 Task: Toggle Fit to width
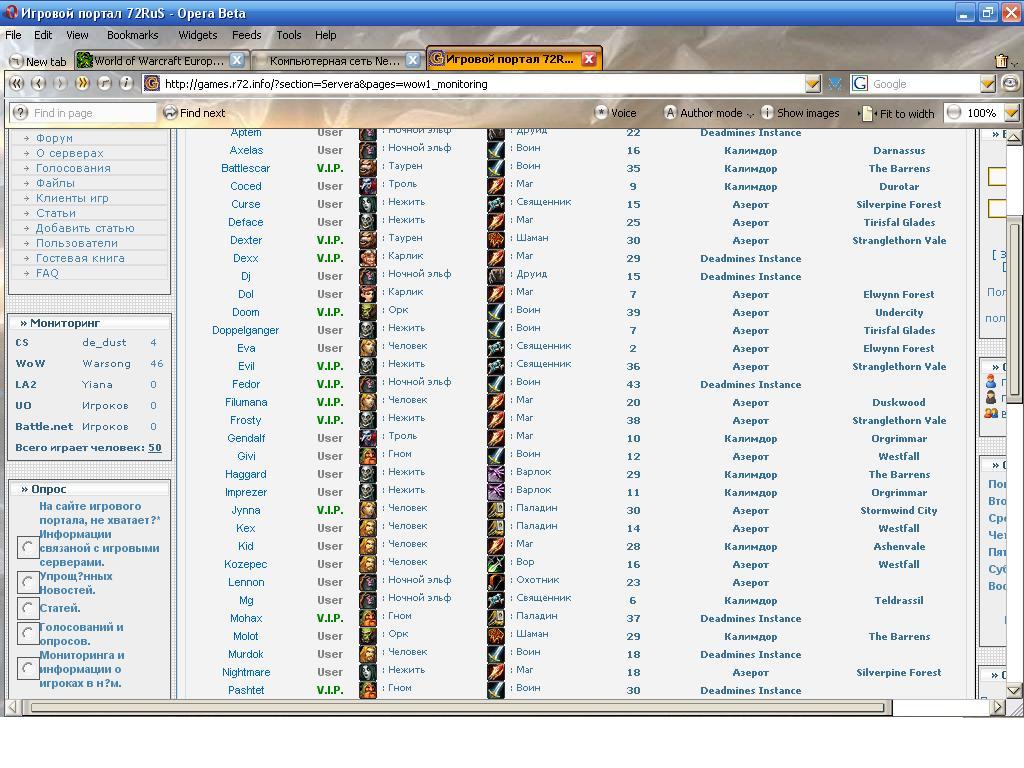[x=899, y=114]
